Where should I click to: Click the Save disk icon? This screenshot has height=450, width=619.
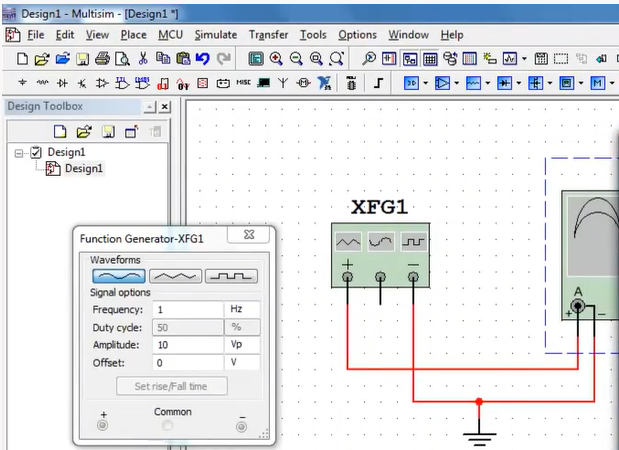[83, 59]
